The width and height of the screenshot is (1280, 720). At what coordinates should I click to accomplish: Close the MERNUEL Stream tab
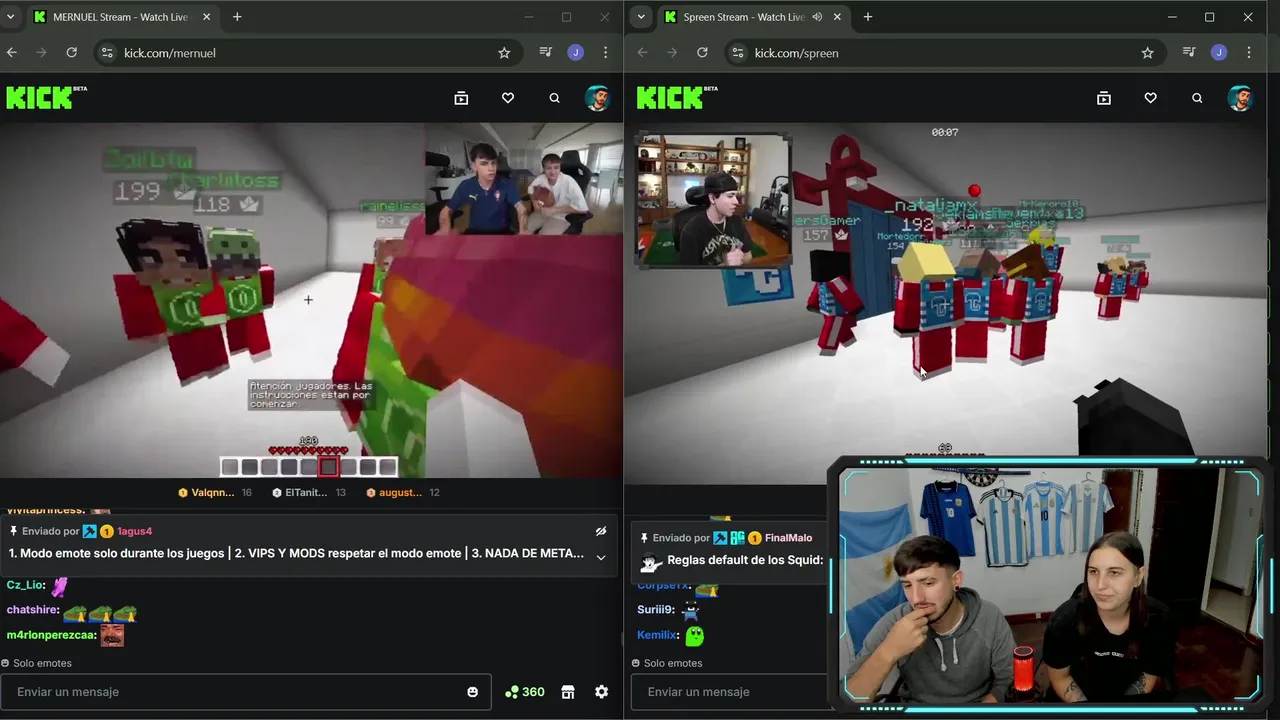click(207, 17)
